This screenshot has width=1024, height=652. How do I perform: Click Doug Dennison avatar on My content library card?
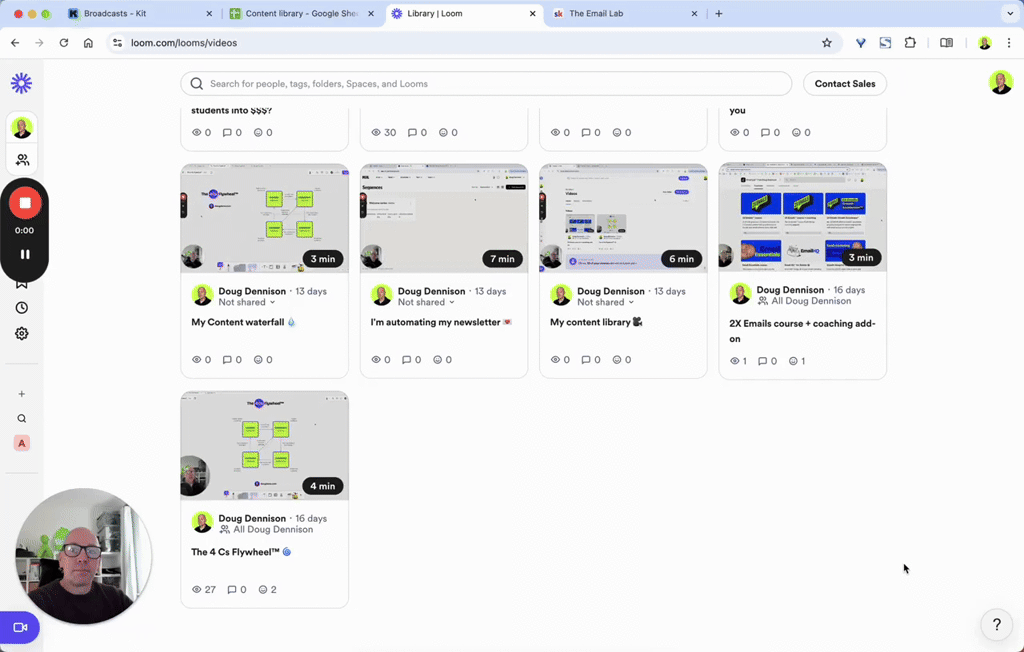pos(561,295)
